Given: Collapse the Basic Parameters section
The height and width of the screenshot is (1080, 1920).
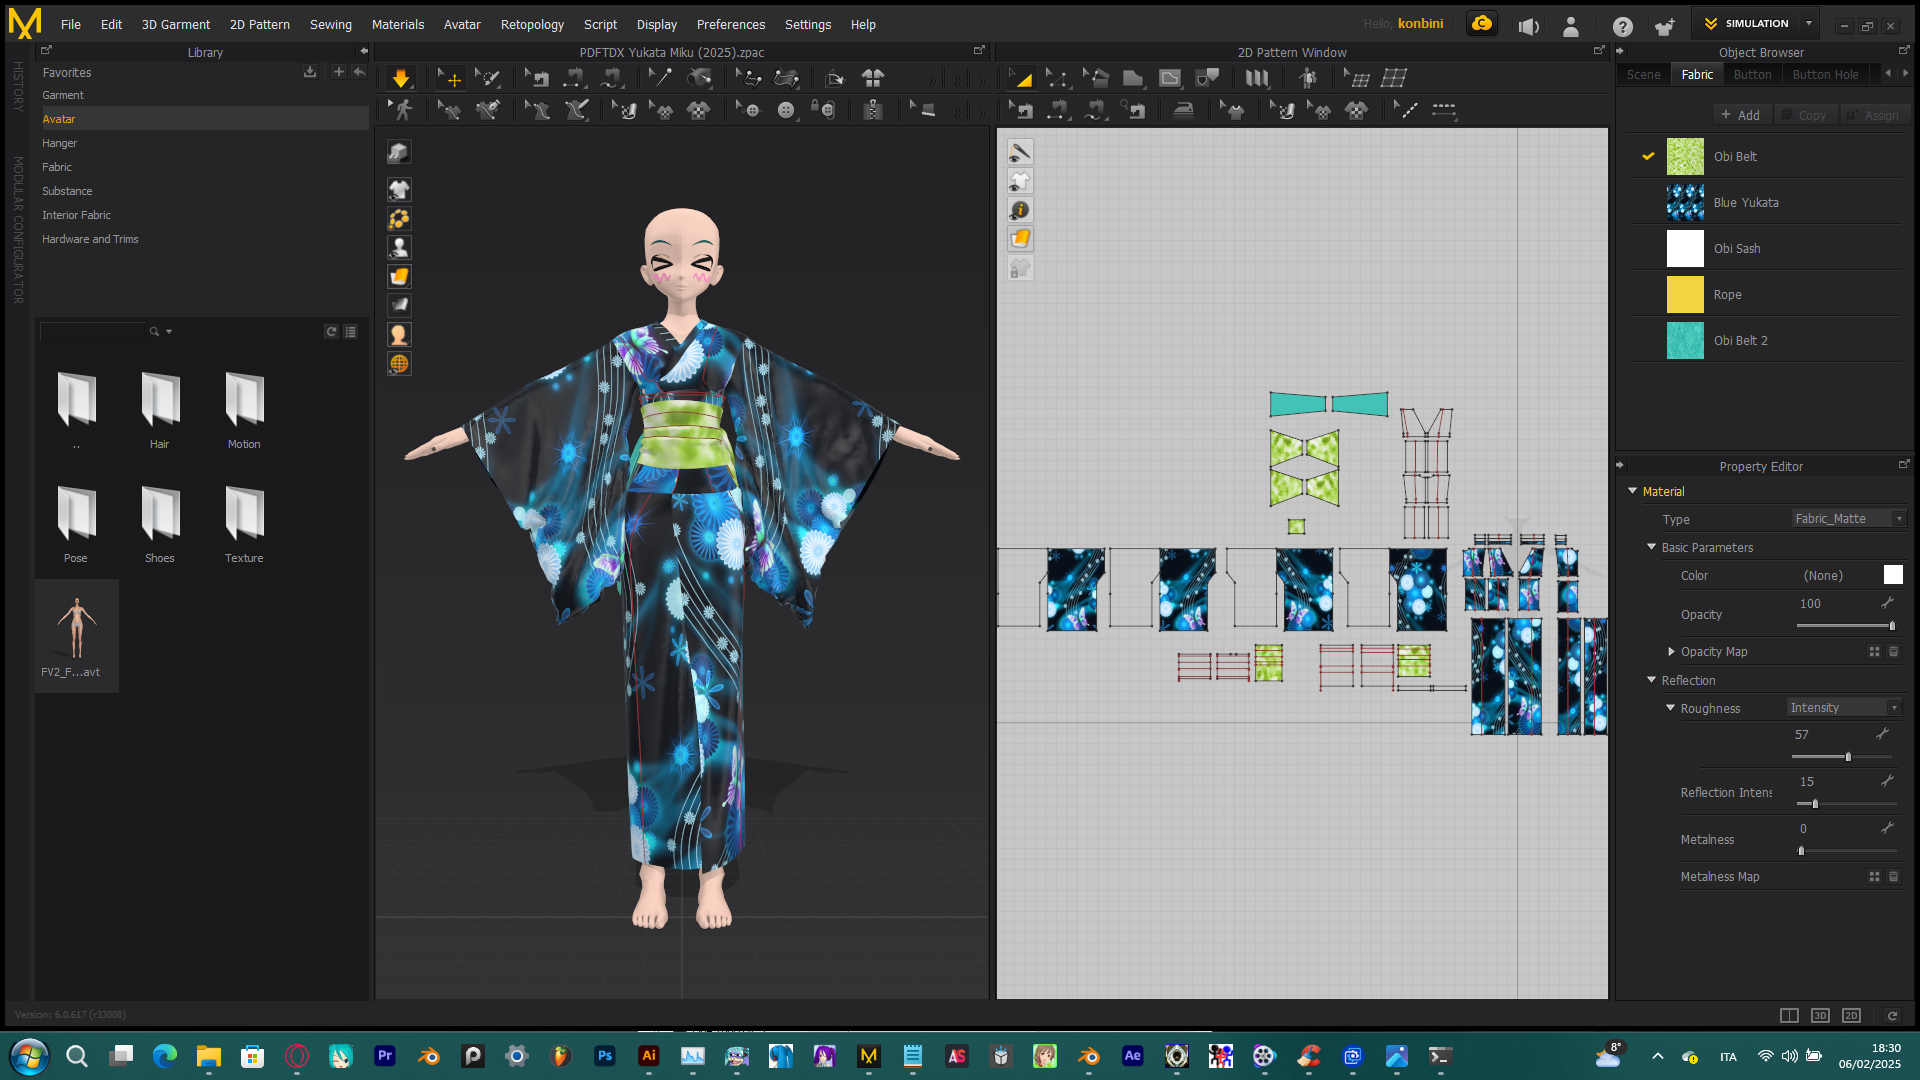Looking at the screenshot, I should point(1651,547).
